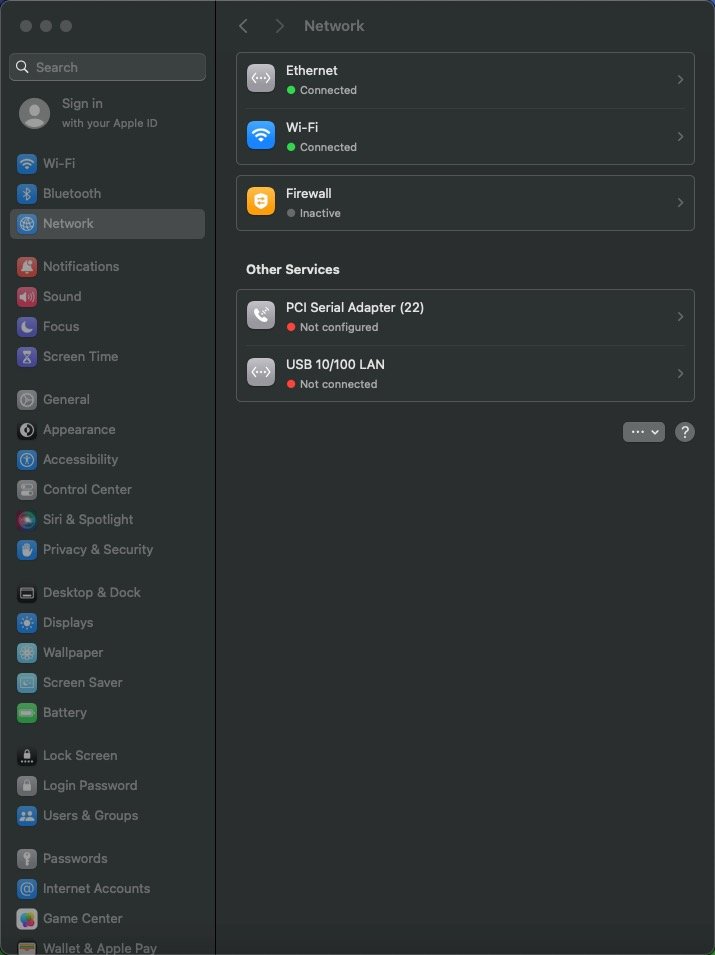Open the Screen Saver icon
The height and width of the screenshot is (955, 715).
[27, 683]
